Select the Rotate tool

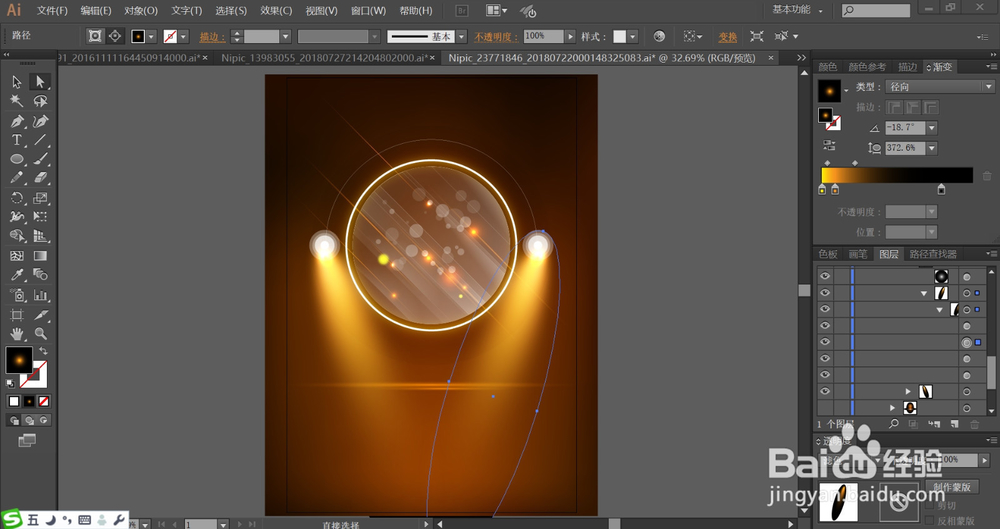[17, 198]
